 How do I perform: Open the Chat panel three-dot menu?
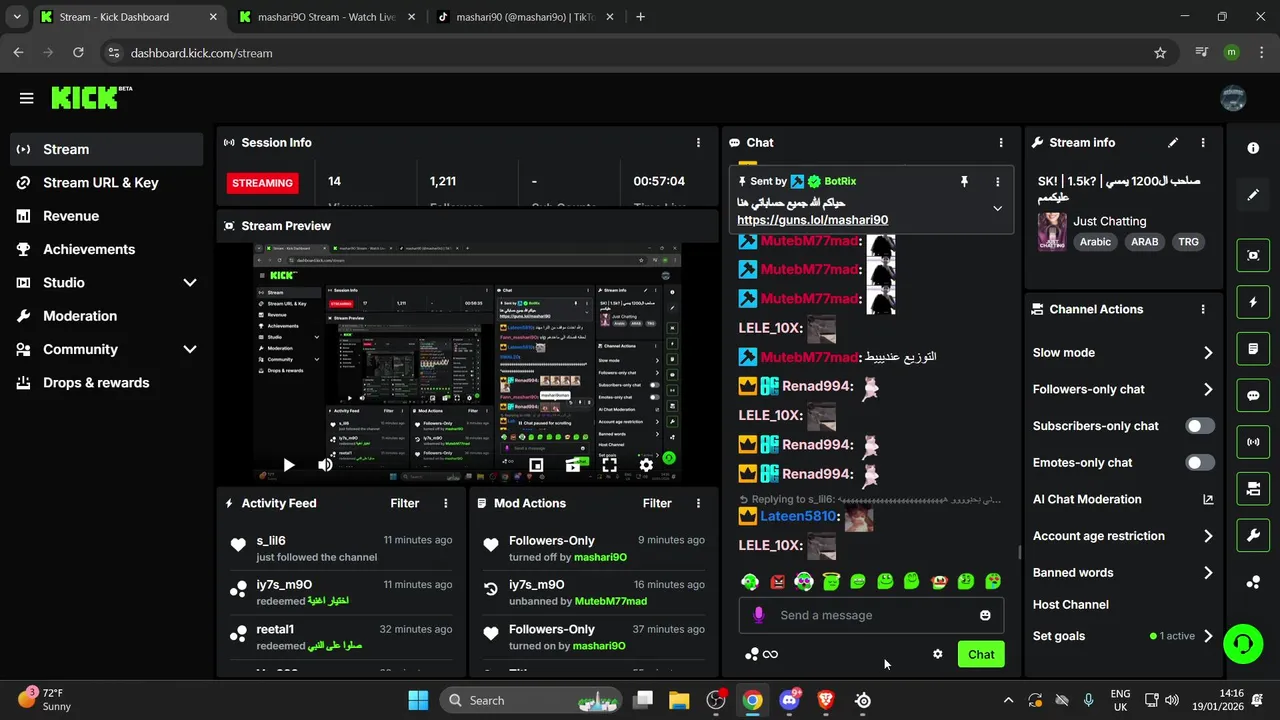tap(1001, 143)
